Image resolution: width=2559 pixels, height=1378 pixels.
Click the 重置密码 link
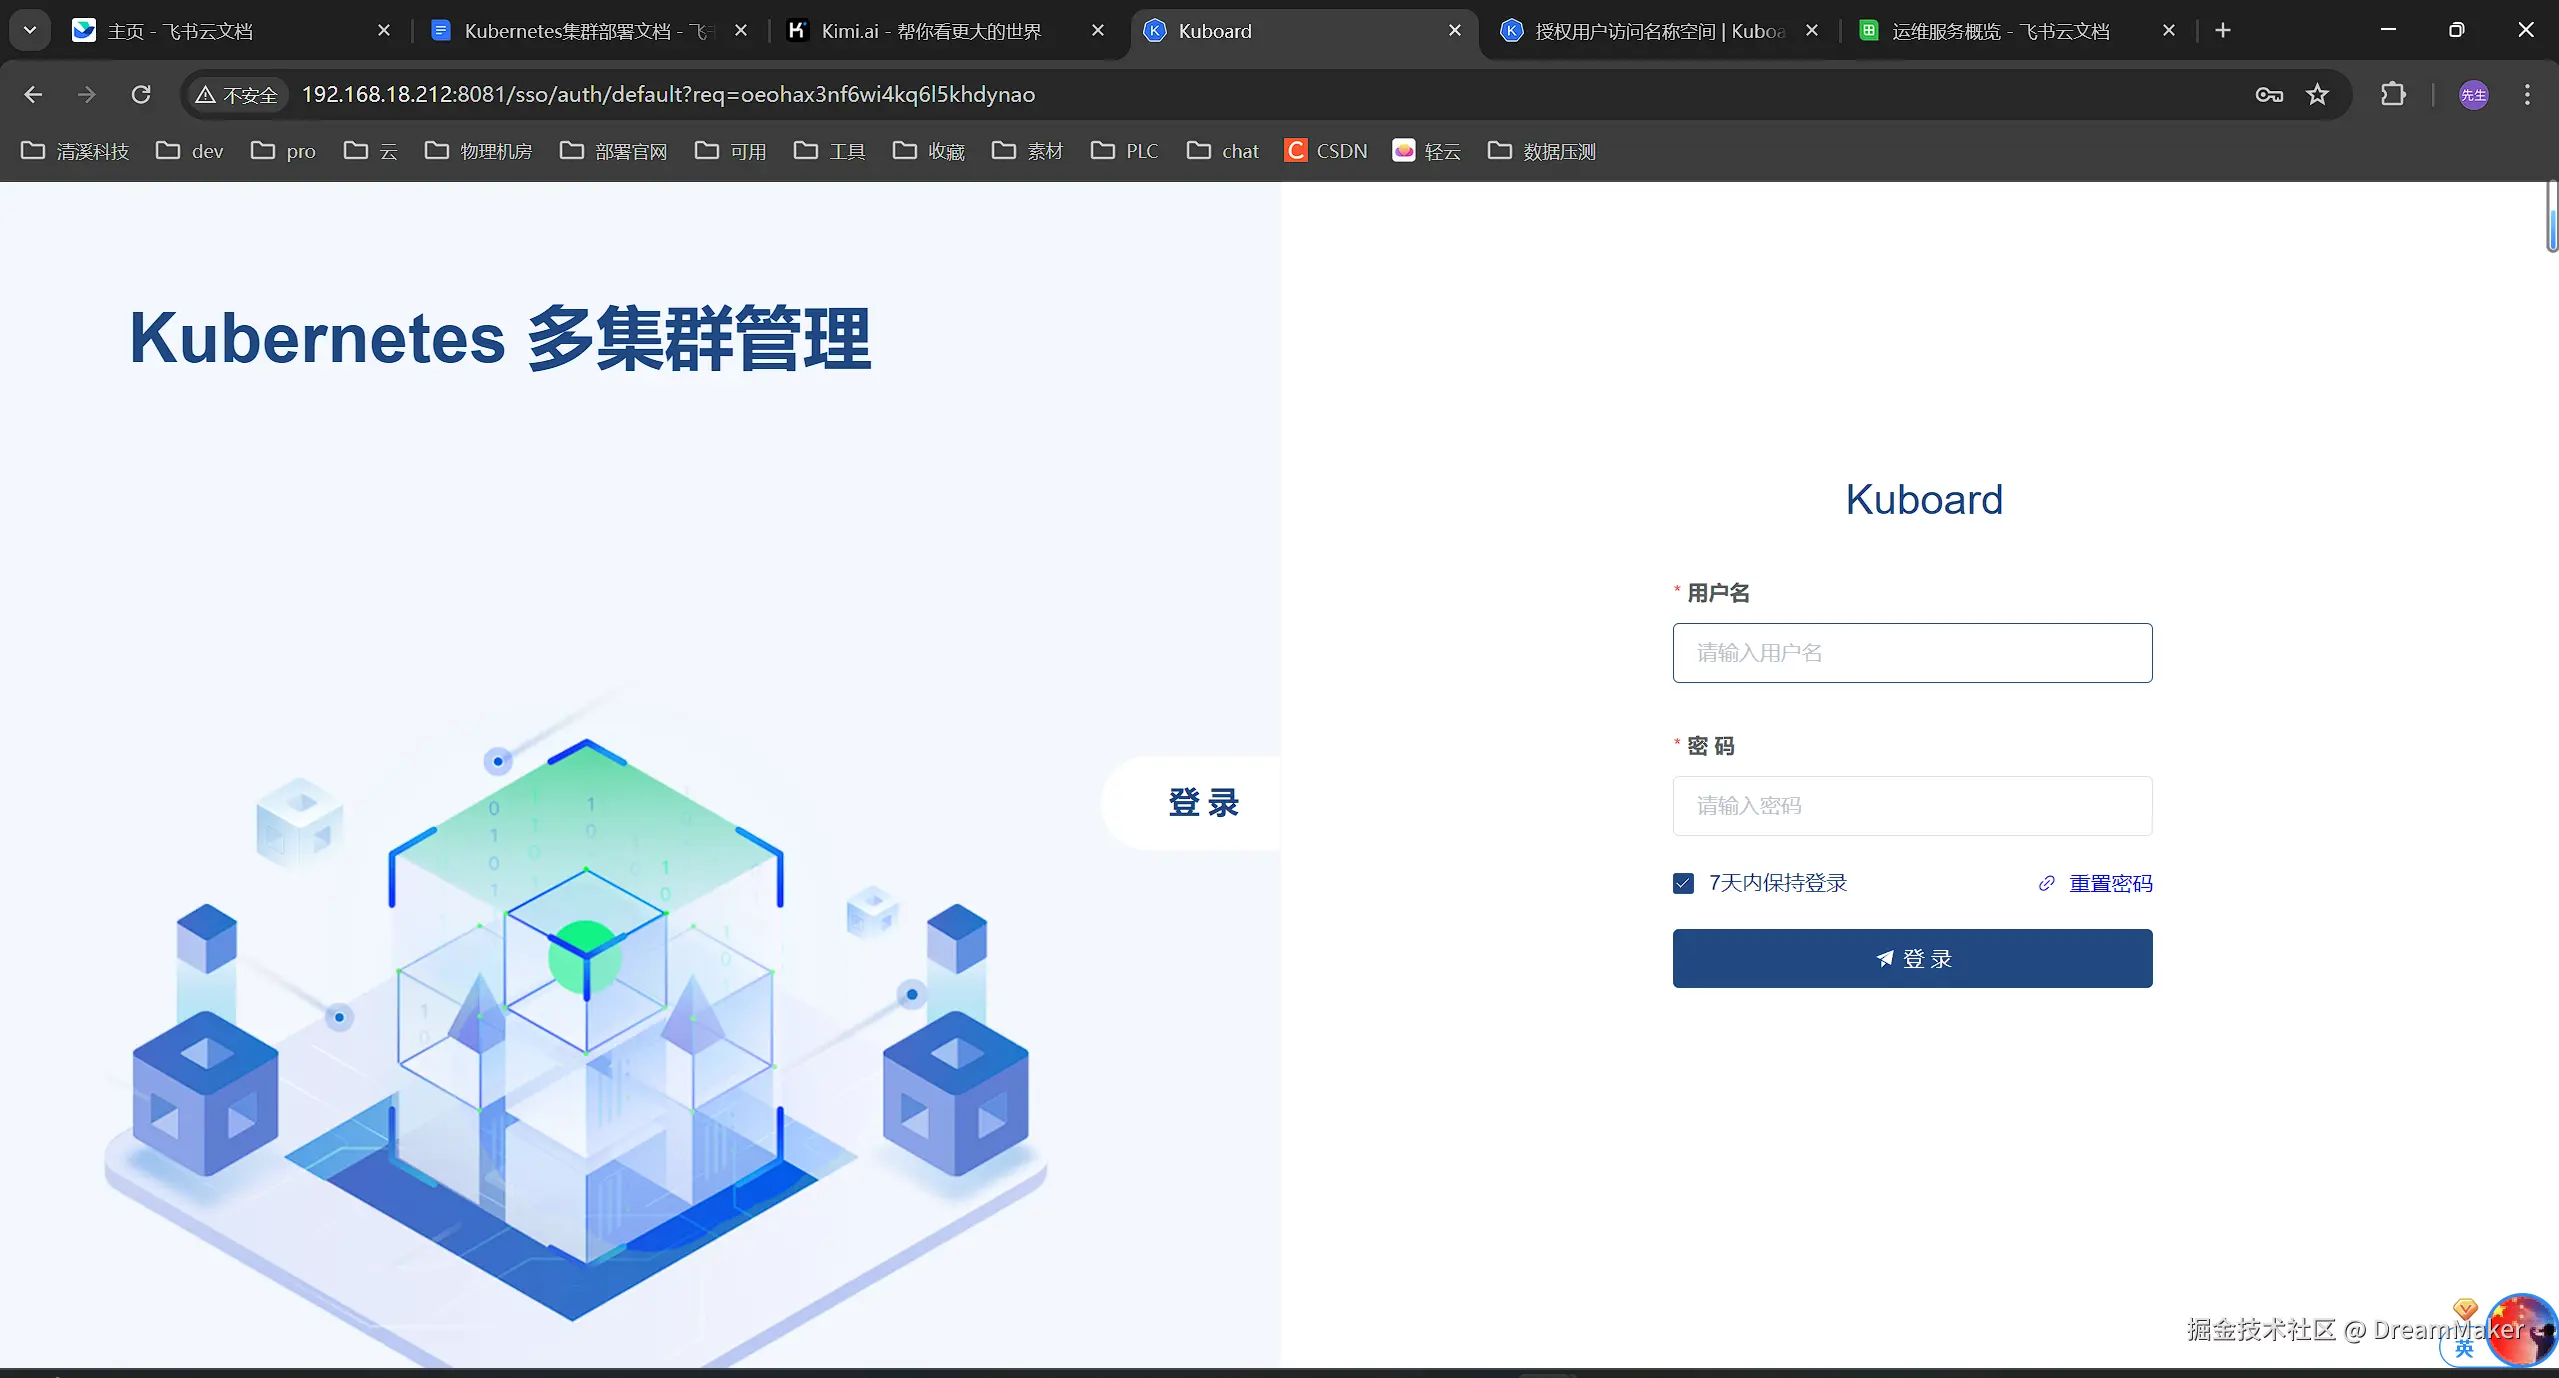[2110, 883]
